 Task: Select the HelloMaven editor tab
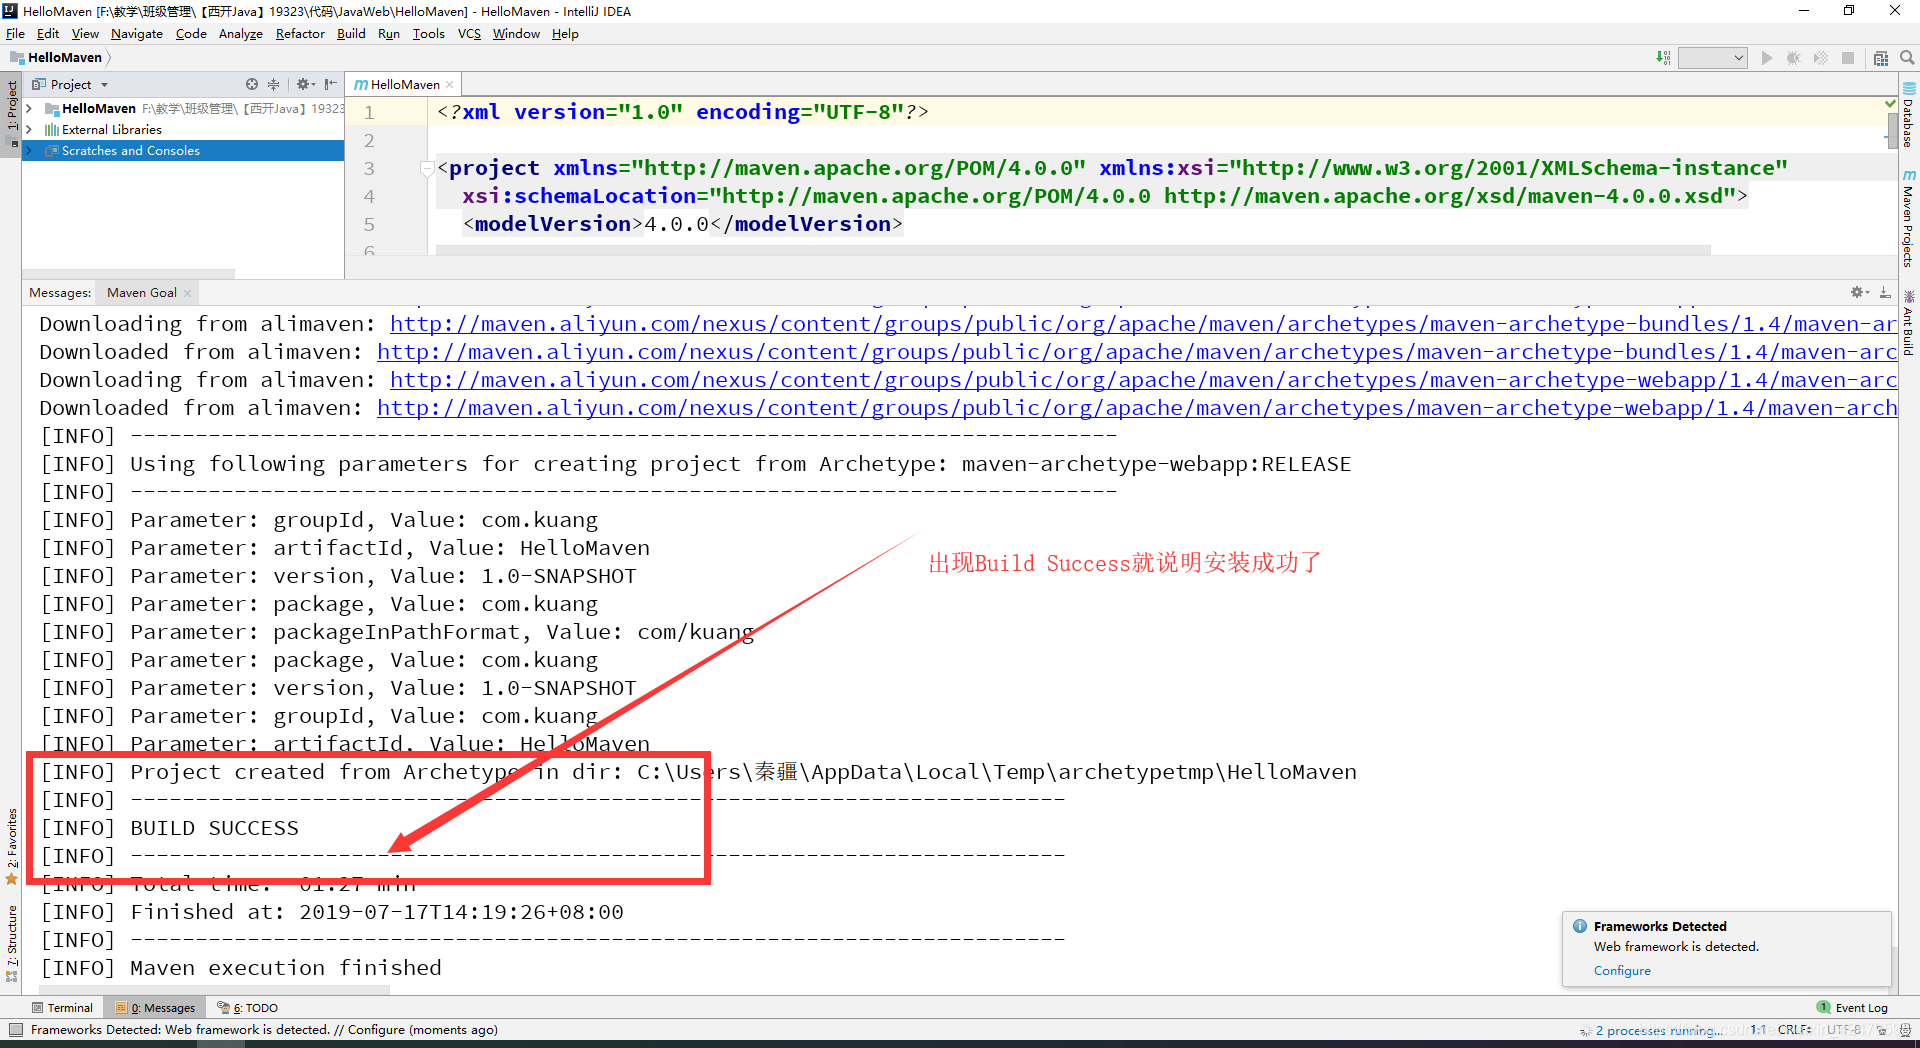click(x=404, y=85)
